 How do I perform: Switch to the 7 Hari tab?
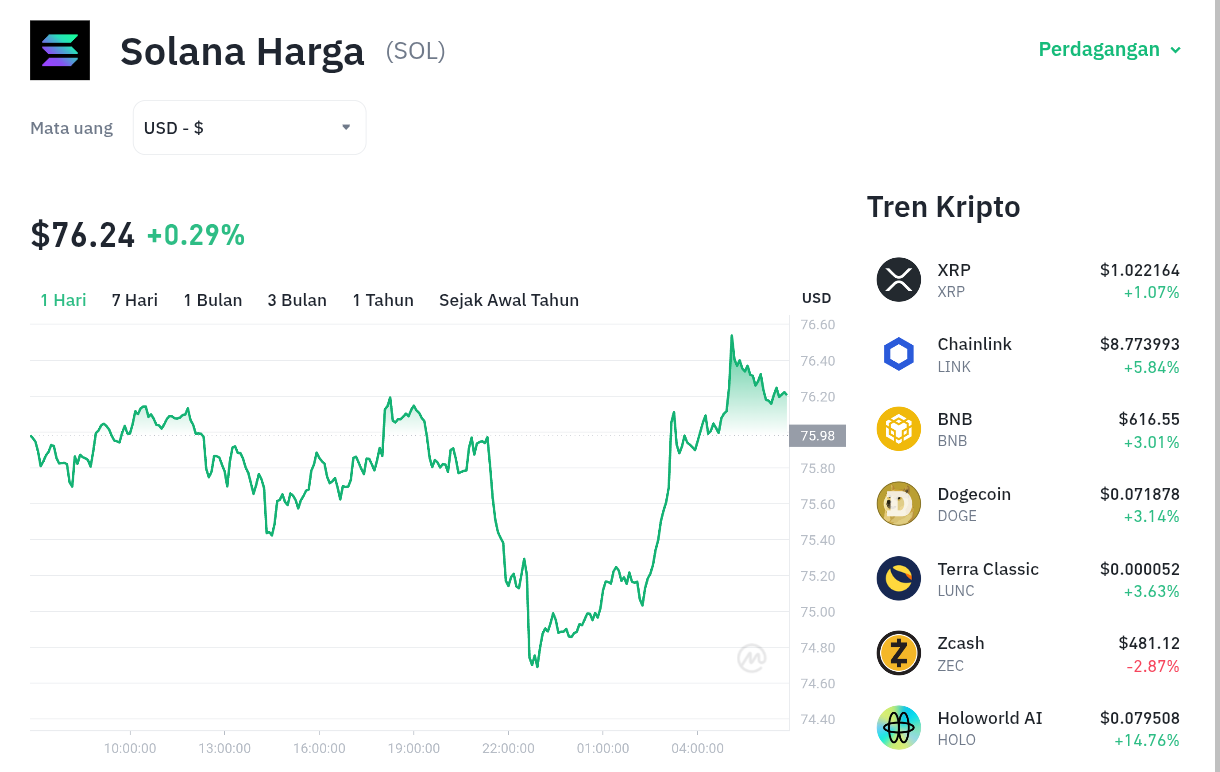135,300
